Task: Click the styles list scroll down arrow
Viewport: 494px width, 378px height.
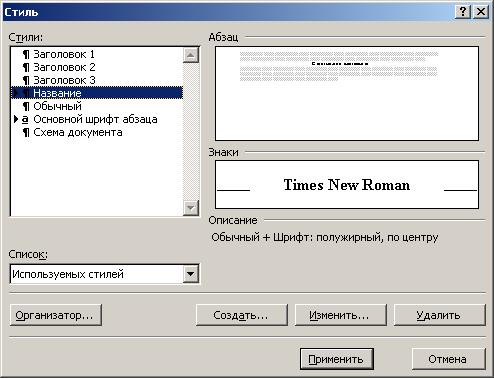Action: pos(191,208)
